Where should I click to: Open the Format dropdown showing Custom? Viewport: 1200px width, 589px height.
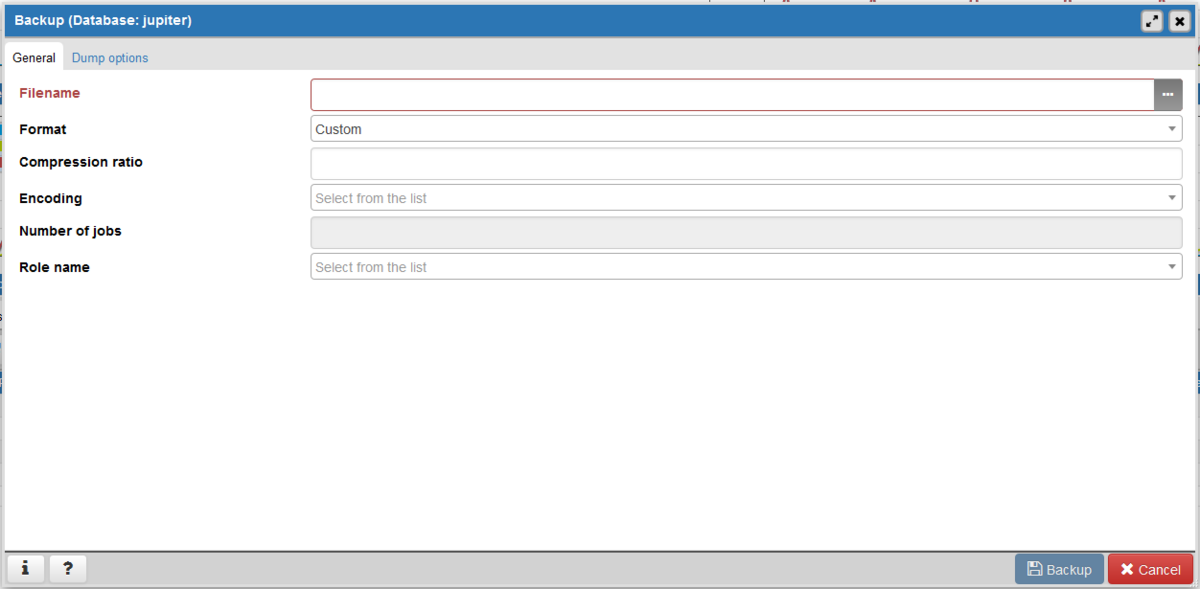click(x=745, y=129)
